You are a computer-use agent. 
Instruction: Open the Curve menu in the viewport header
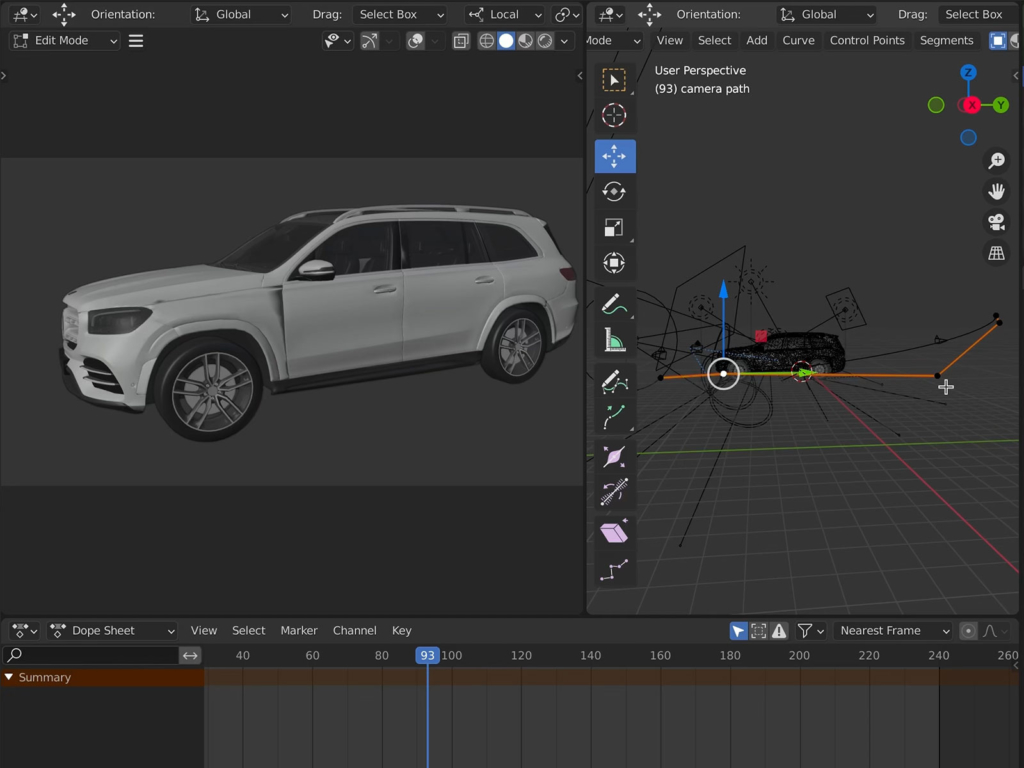pyautogui.click(x=798, y=40)
